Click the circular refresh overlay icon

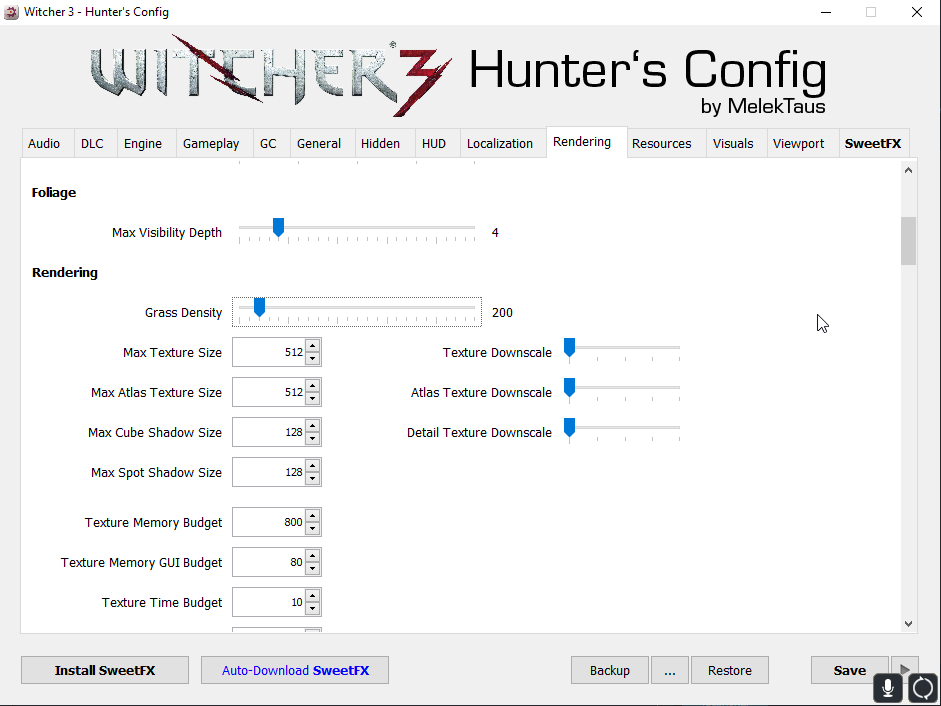[923, 688]
